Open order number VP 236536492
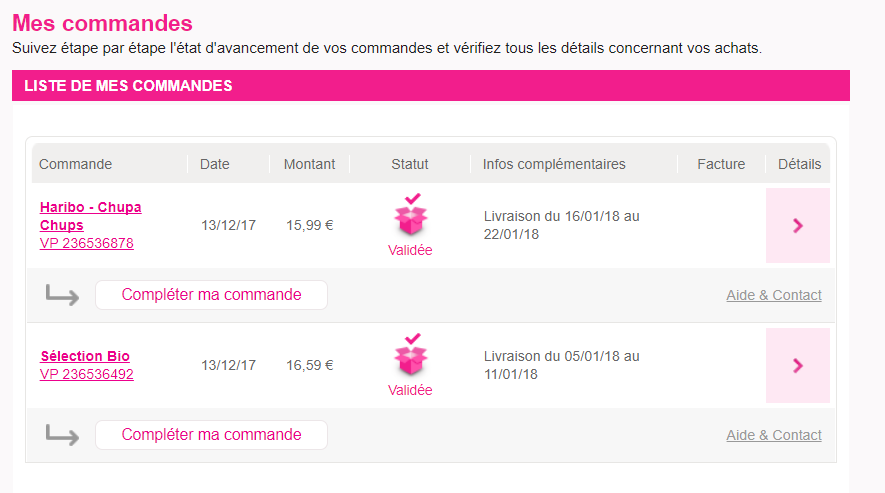 [x=87, y=374]
